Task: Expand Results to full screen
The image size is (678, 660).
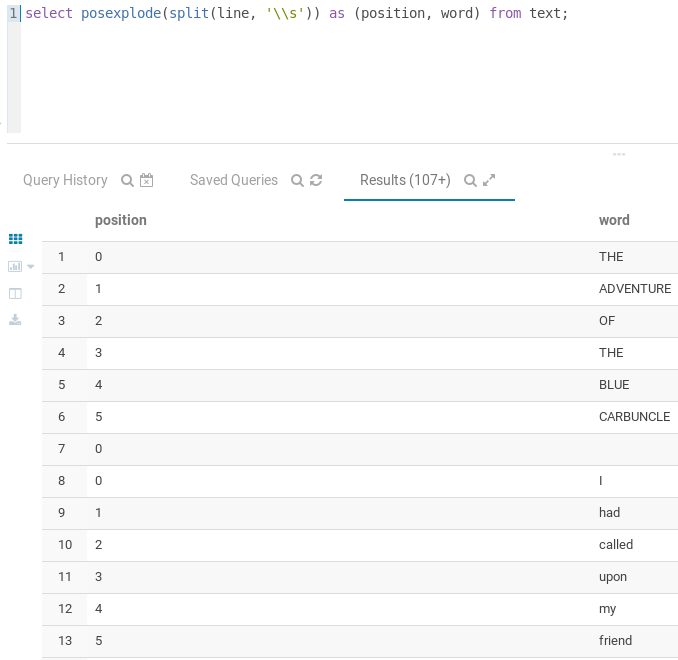Action: tap(489, 181)
